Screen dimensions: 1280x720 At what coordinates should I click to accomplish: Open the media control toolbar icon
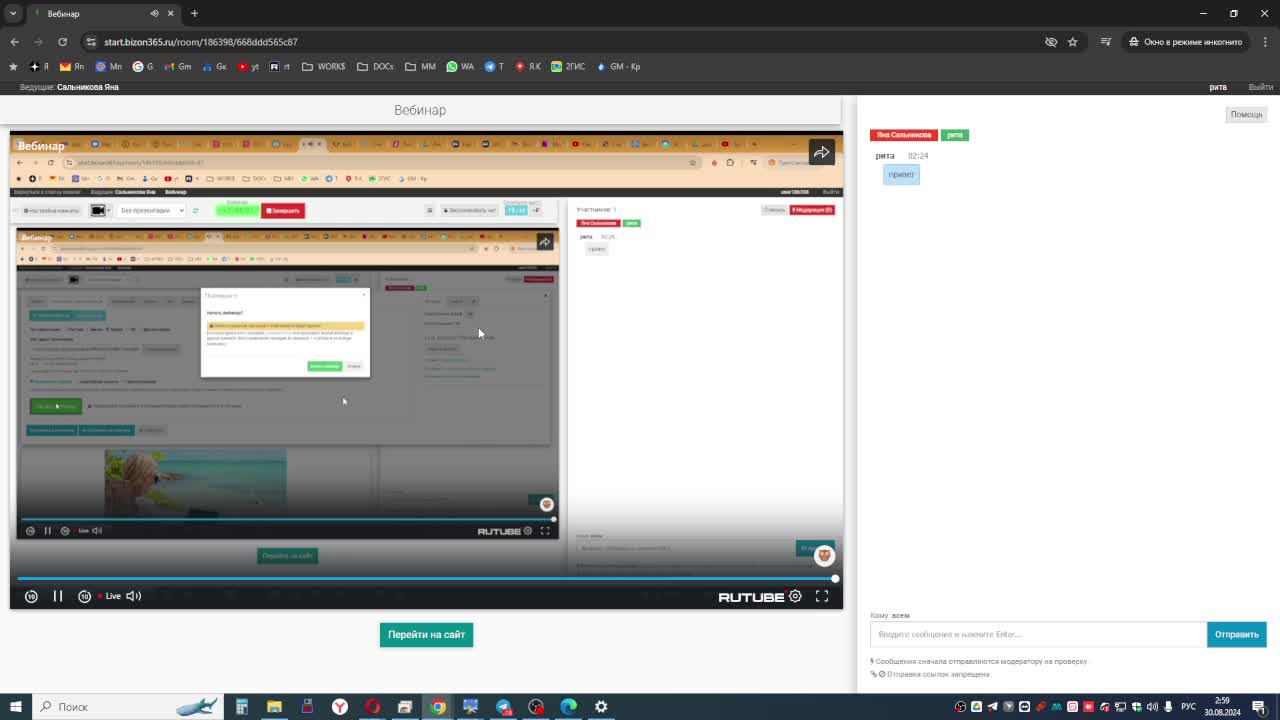coord(1105,42)
